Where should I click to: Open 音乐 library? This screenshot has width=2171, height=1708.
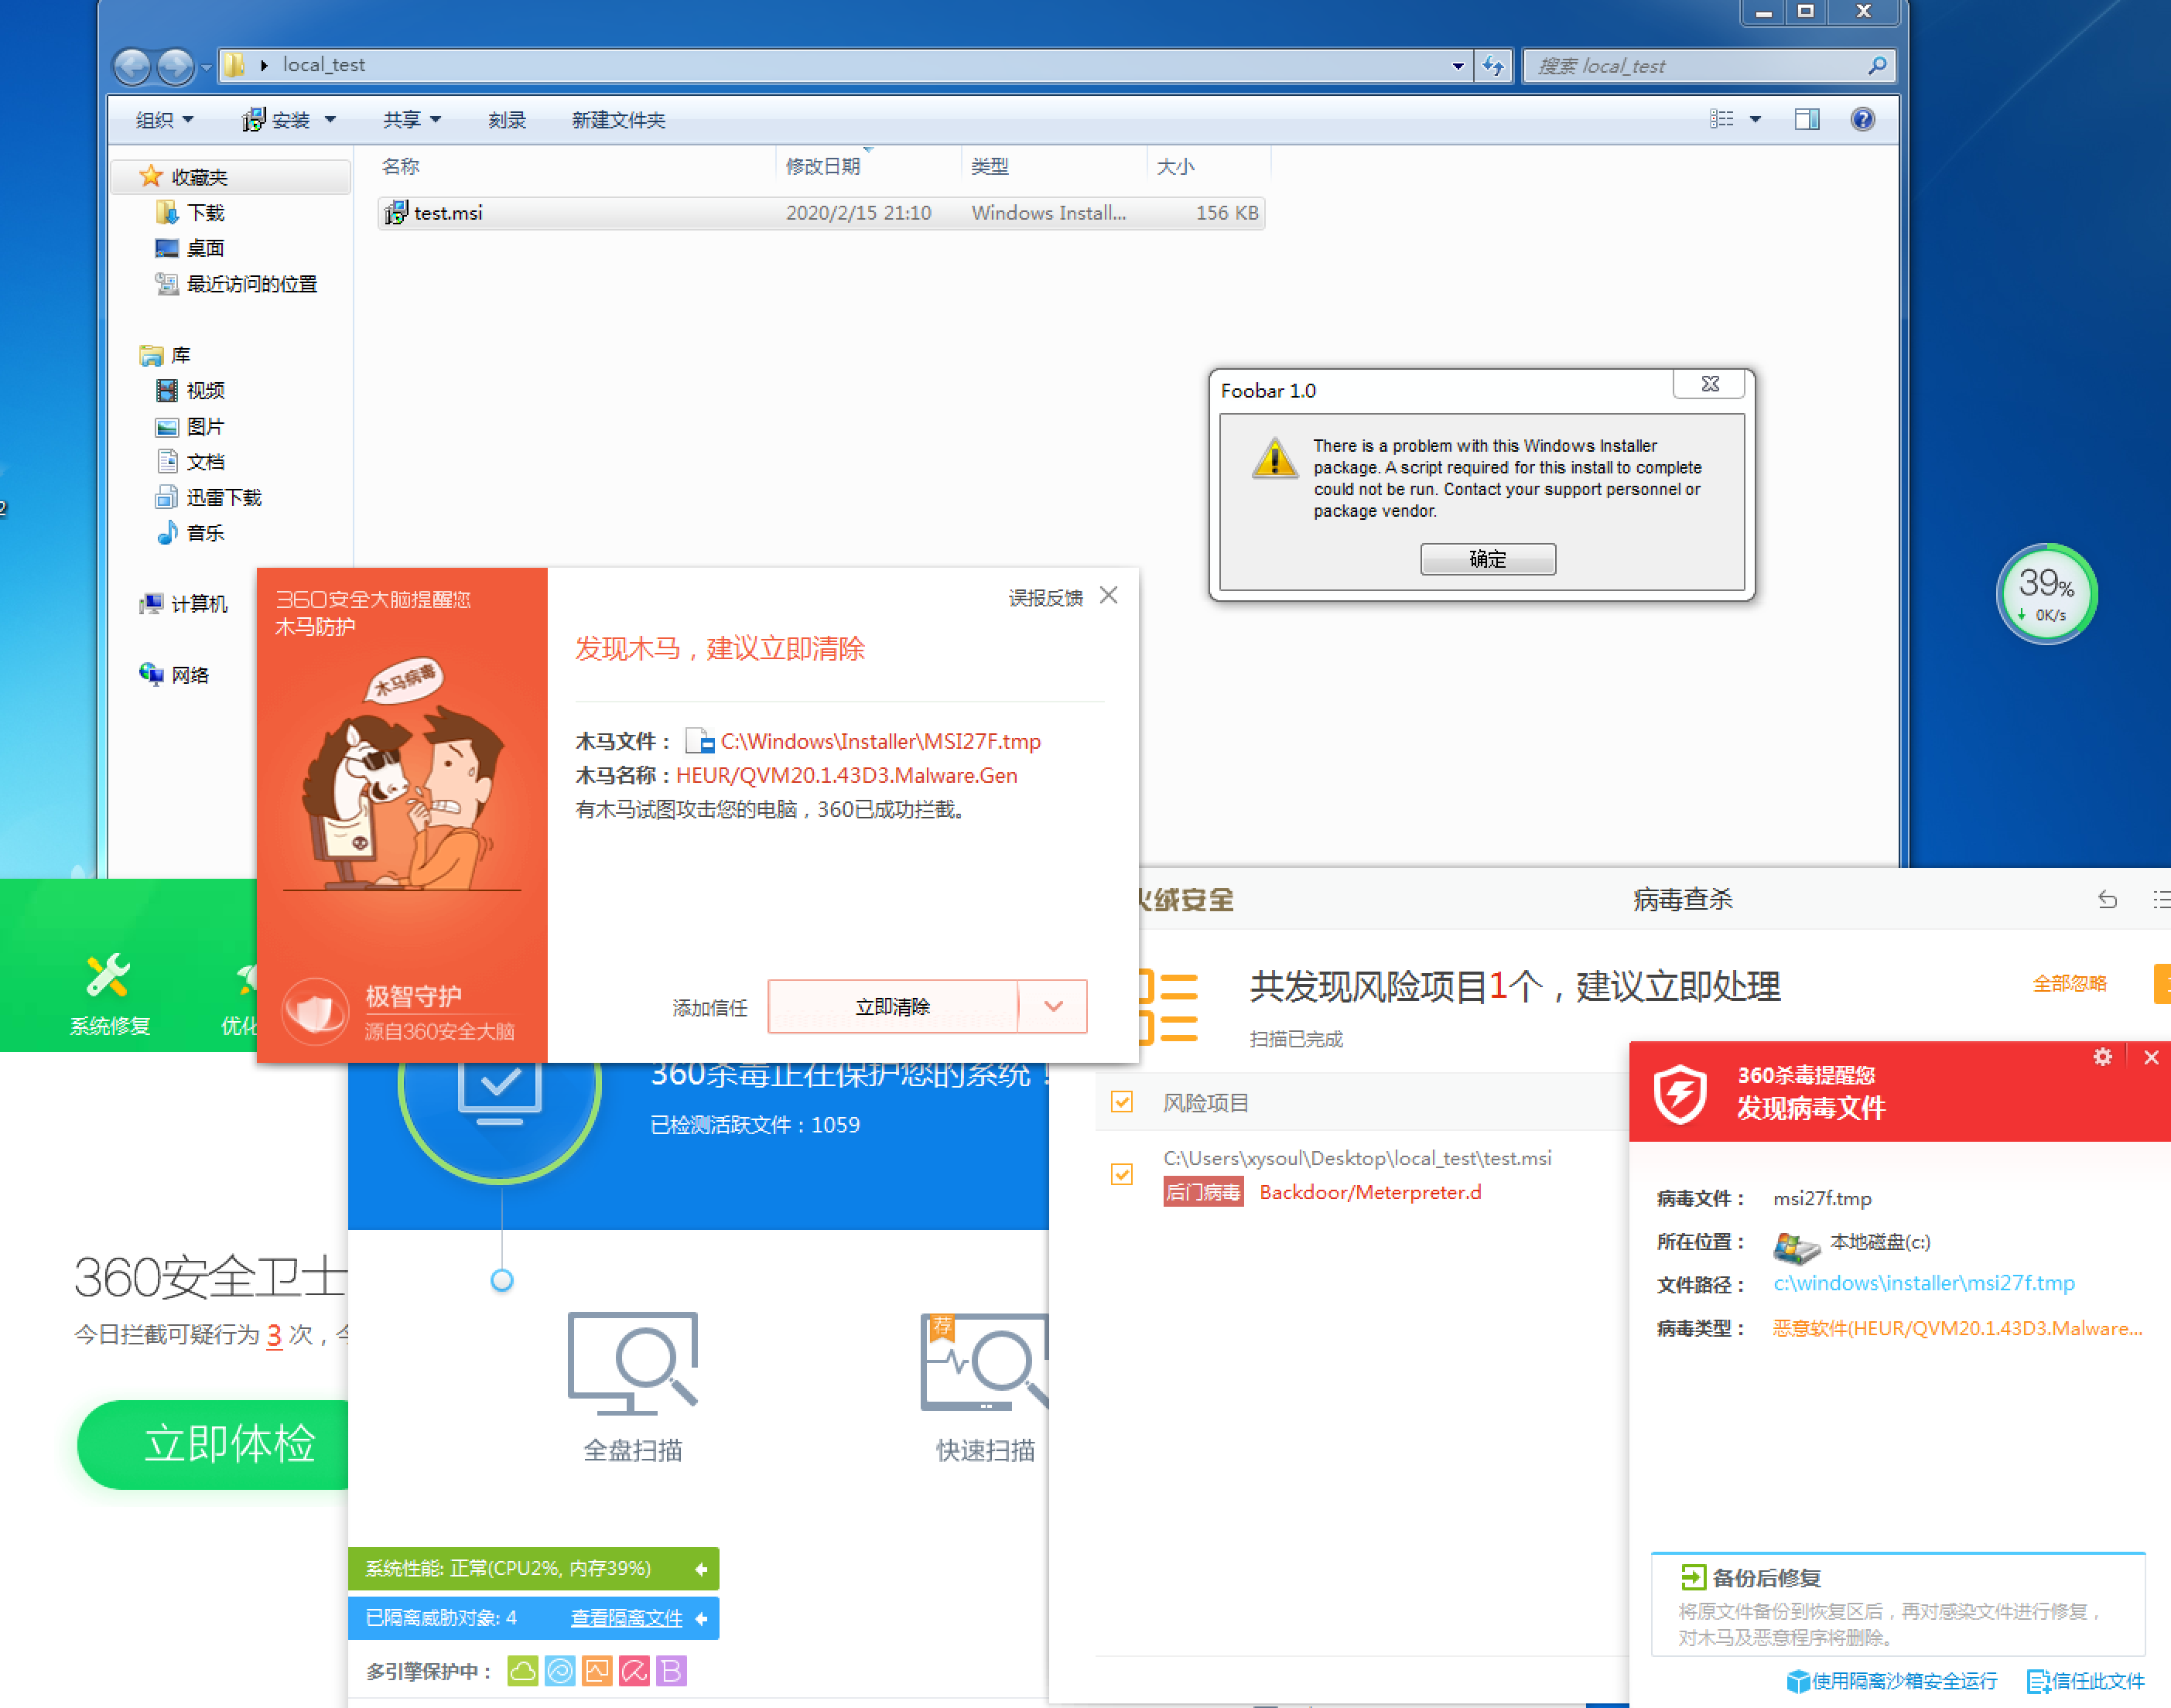[191, 533]
